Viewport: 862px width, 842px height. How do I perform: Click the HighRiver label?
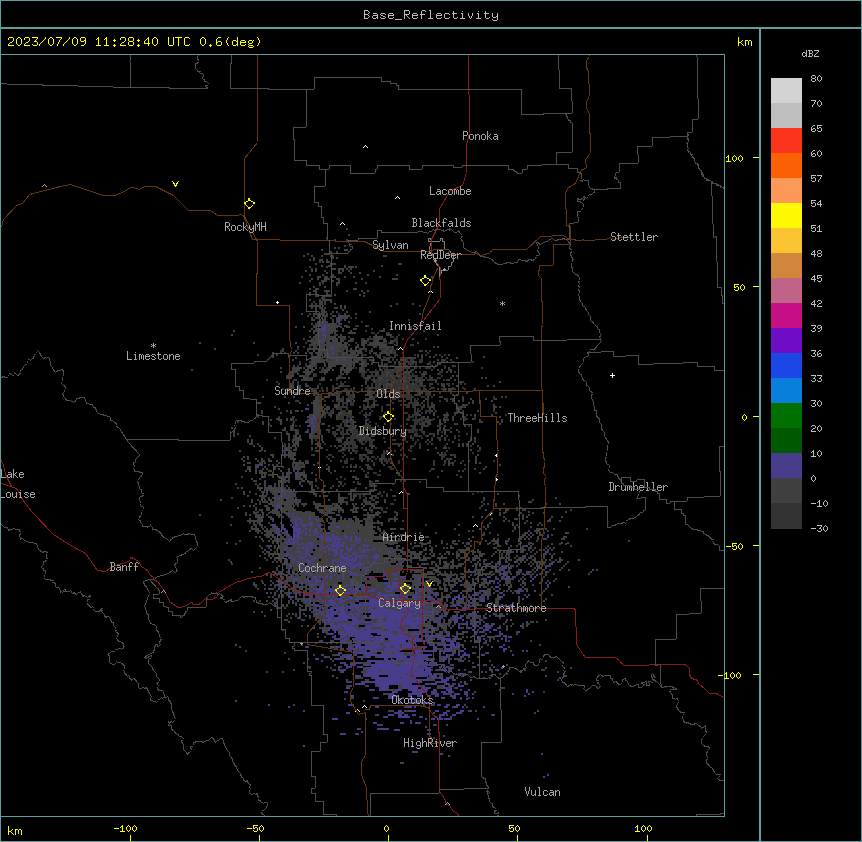click(430, 743)
